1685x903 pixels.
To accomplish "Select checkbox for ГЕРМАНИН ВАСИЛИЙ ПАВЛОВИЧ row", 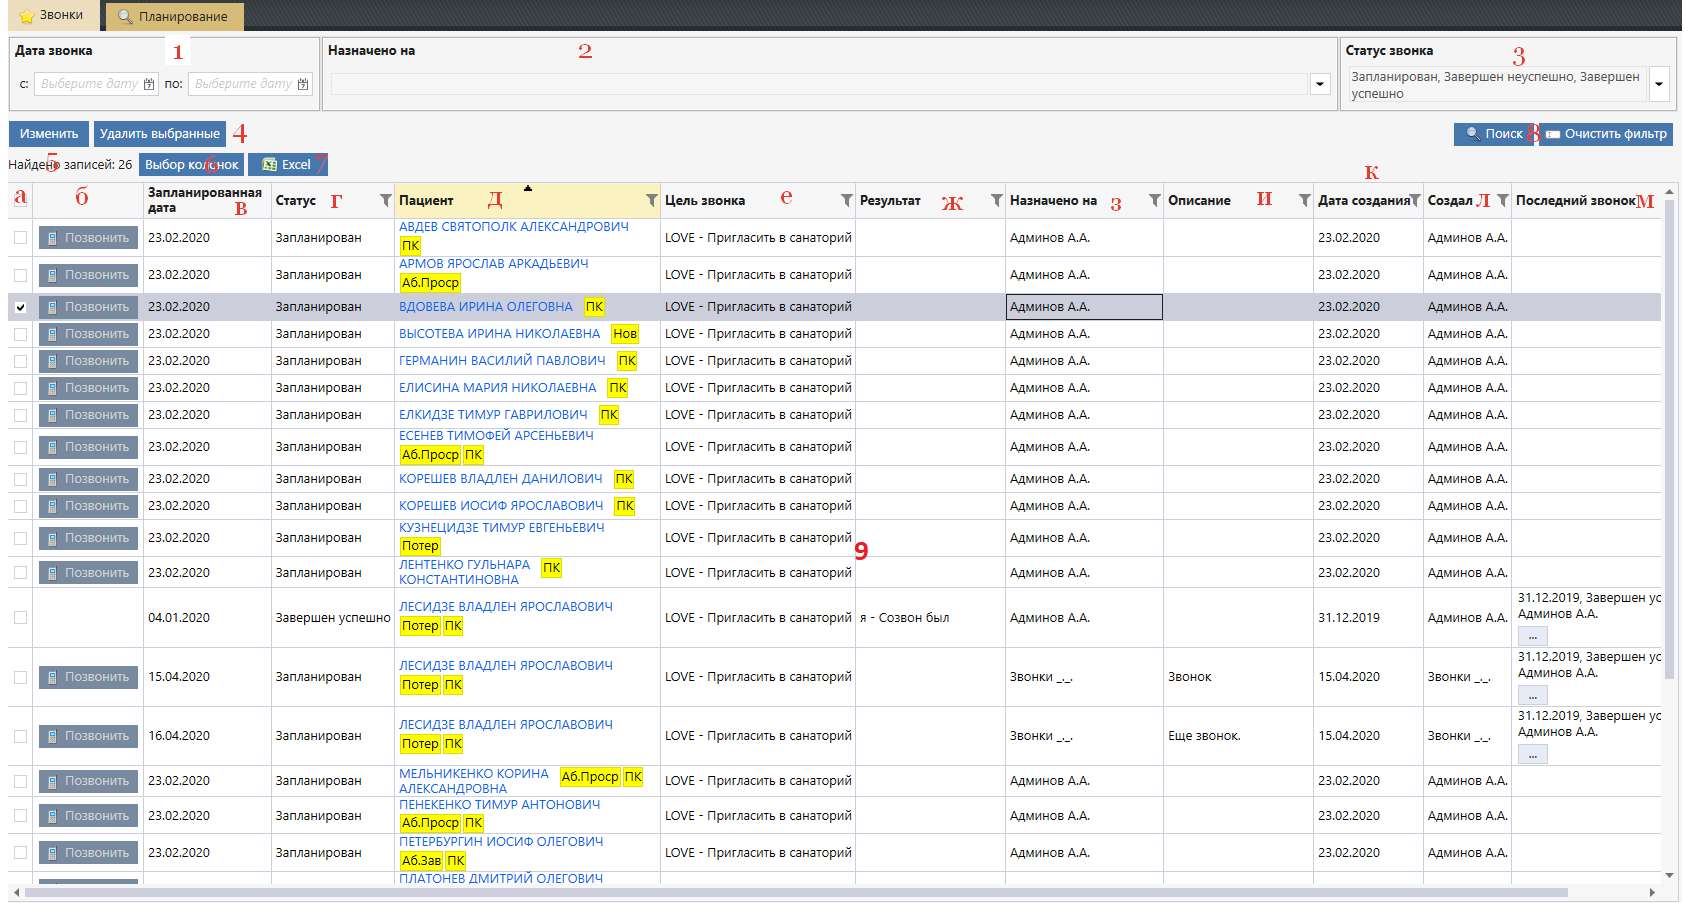I will [20, 362].
